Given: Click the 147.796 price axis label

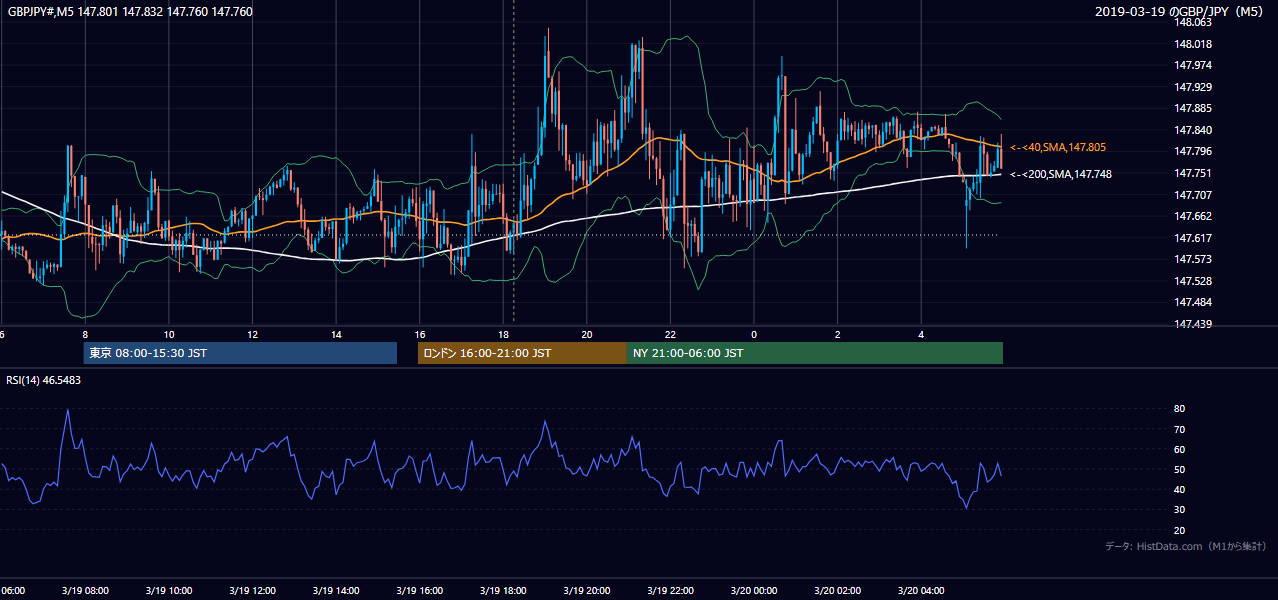Looking at the screenshot, I should point(1192,152).
